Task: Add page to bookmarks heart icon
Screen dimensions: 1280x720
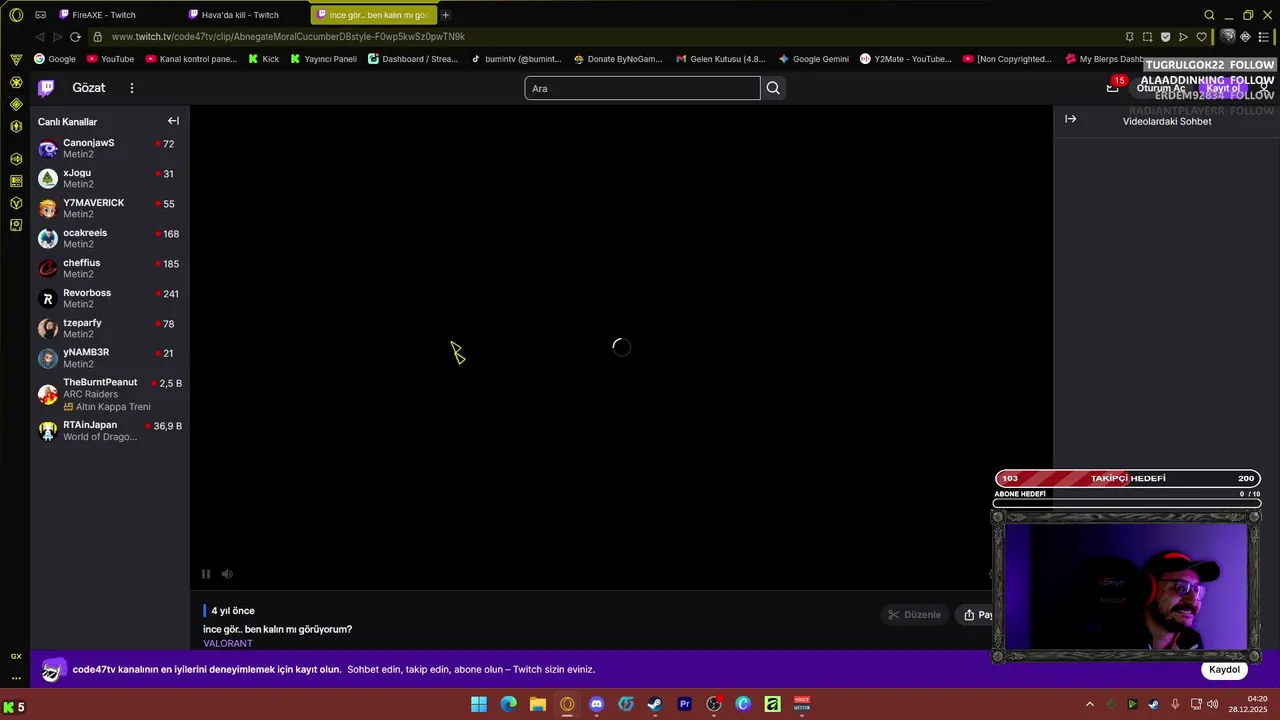Action: click(1201, 37)
